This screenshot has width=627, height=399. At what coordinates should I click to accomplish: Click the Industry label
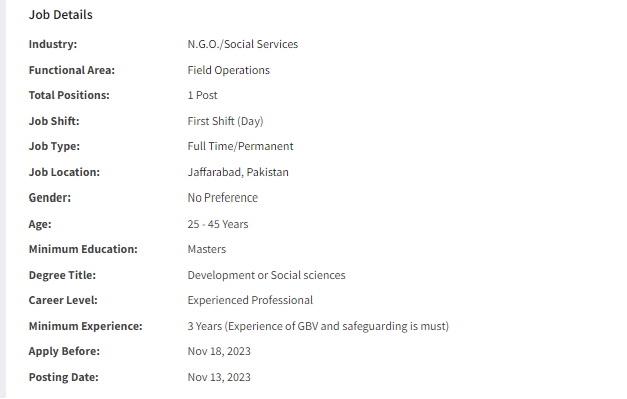pos(53,44)
